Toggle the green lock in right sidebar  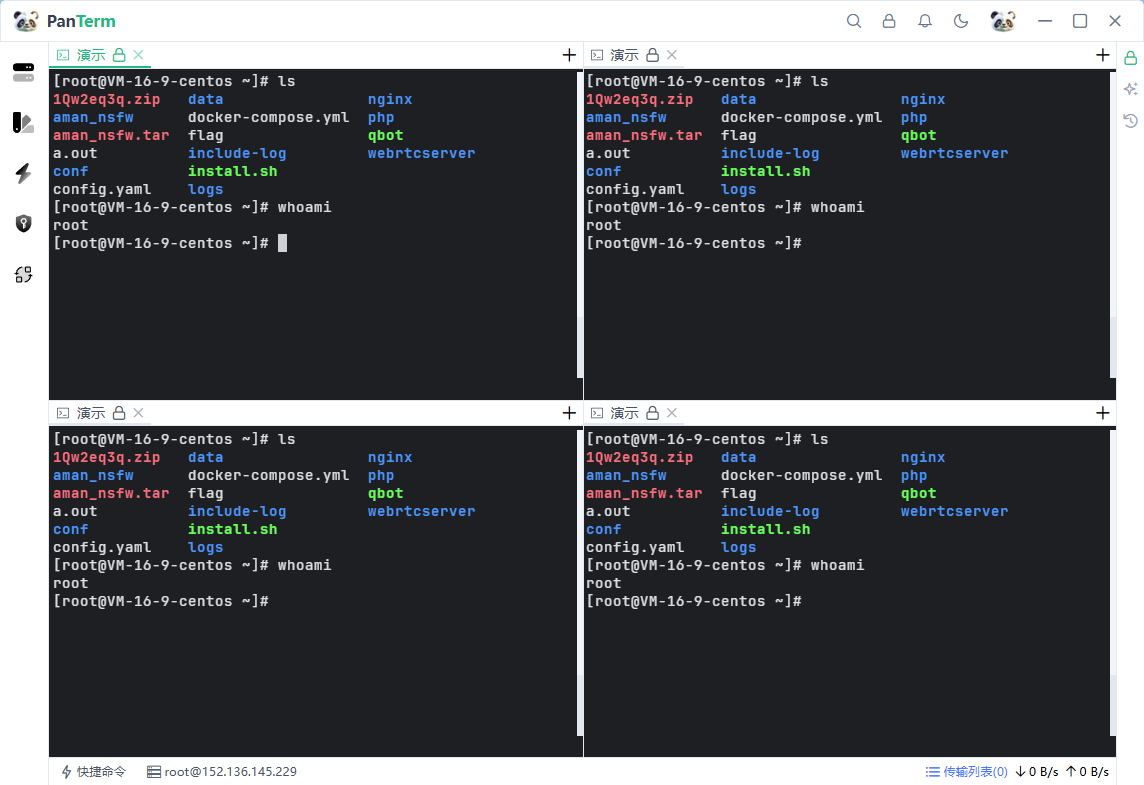[x=1131, y=58]
